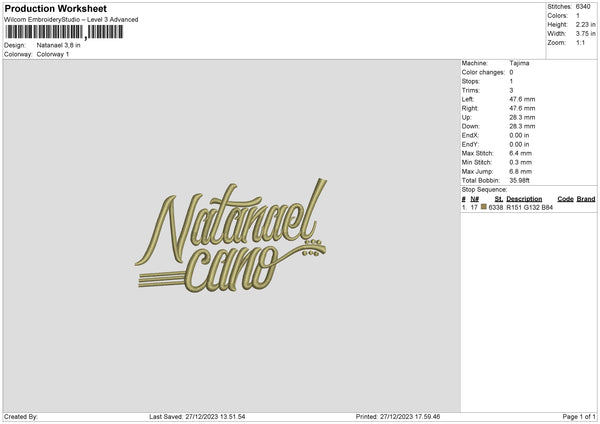Click the Up value '28.3 mm'
Image resolution: width=600 pixels, height=424 pixels.
coord(522,117)
